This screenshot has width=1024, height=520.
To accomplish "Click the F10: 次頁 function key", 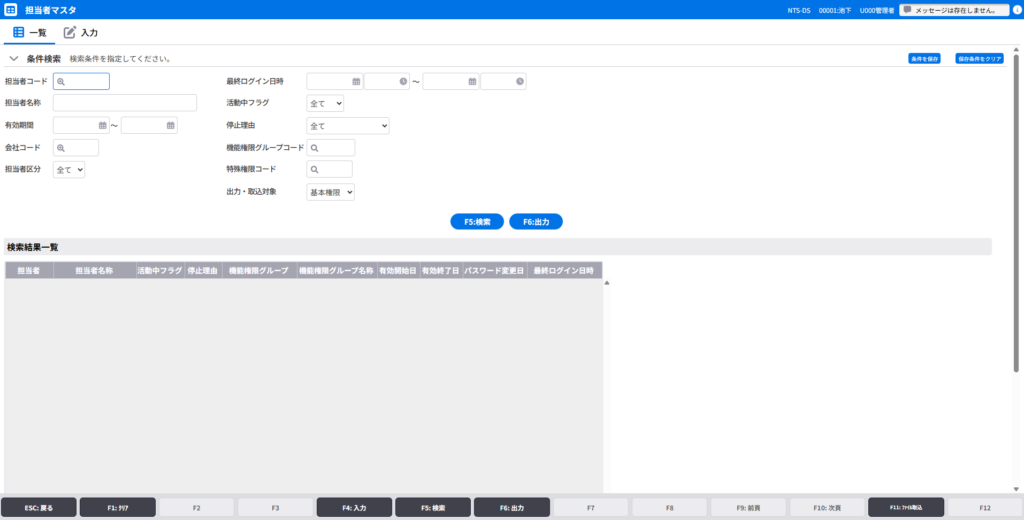I will 827,508.
